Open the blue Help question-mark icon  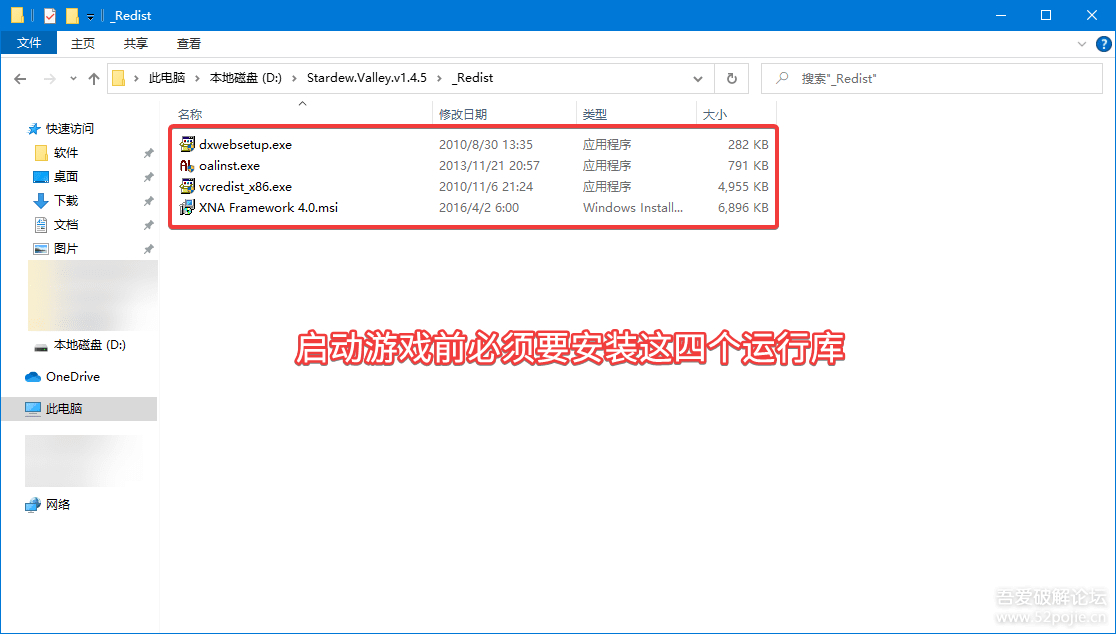point(1103,44)
